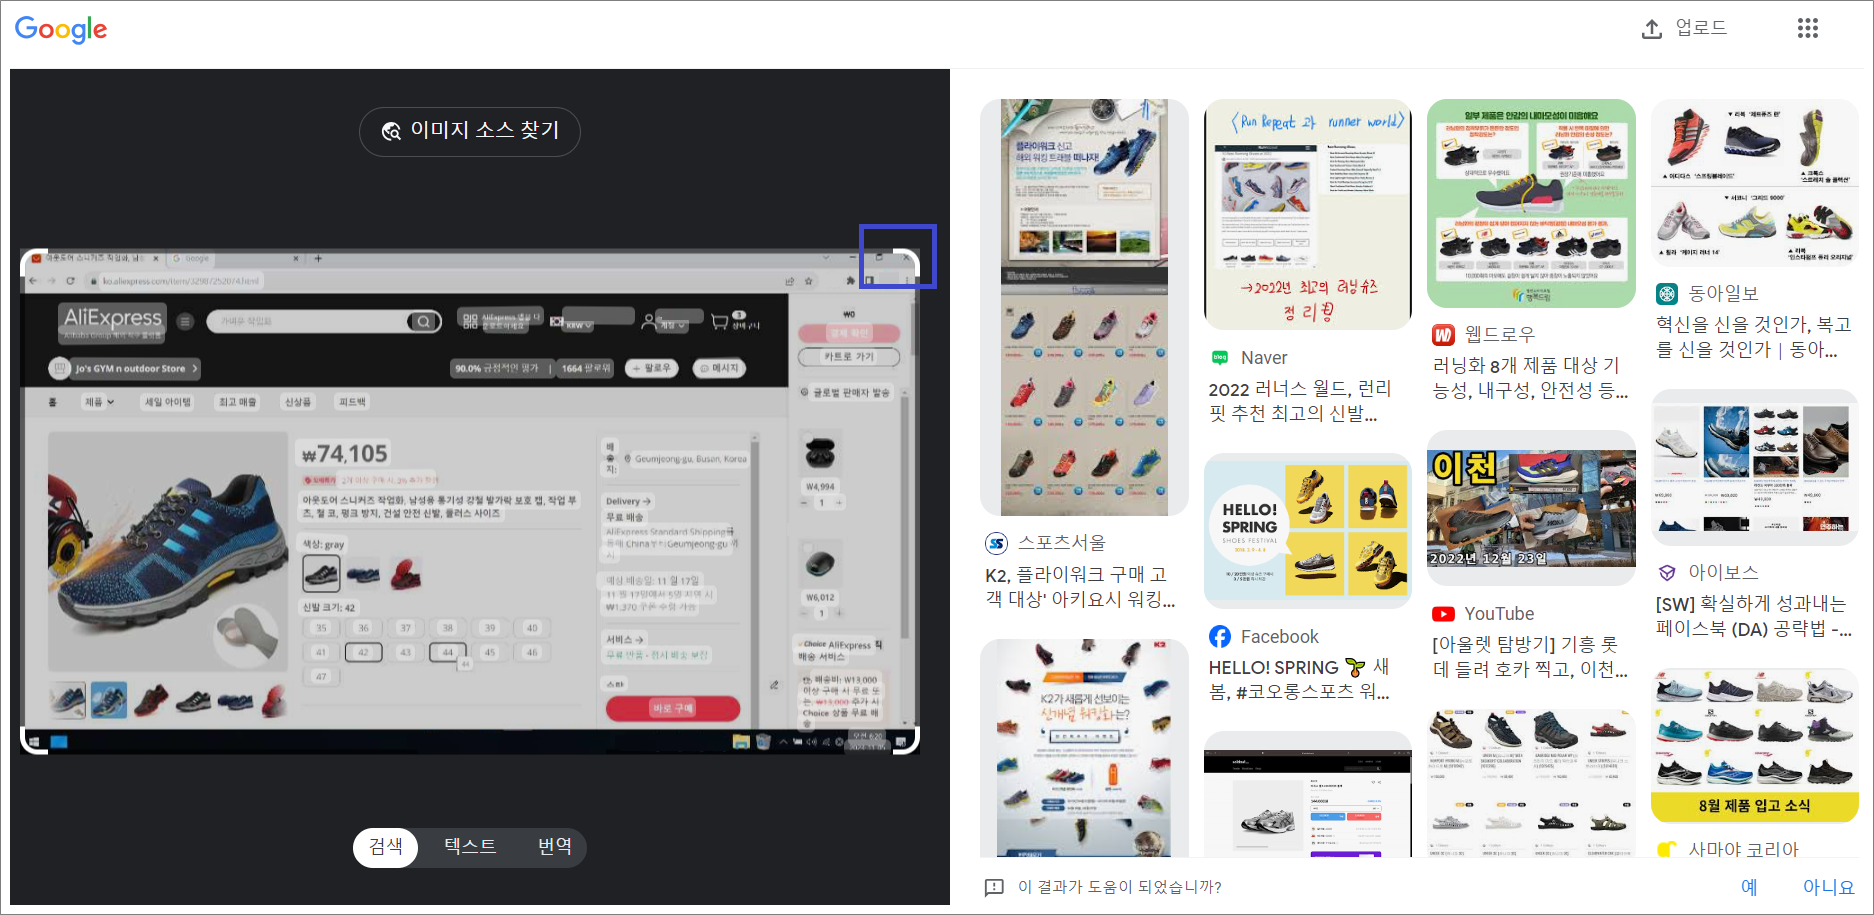Open the 이천 YouTube video thumbnail
The height and width of the screenshot is (915, 1874).
coord(1531,508)
